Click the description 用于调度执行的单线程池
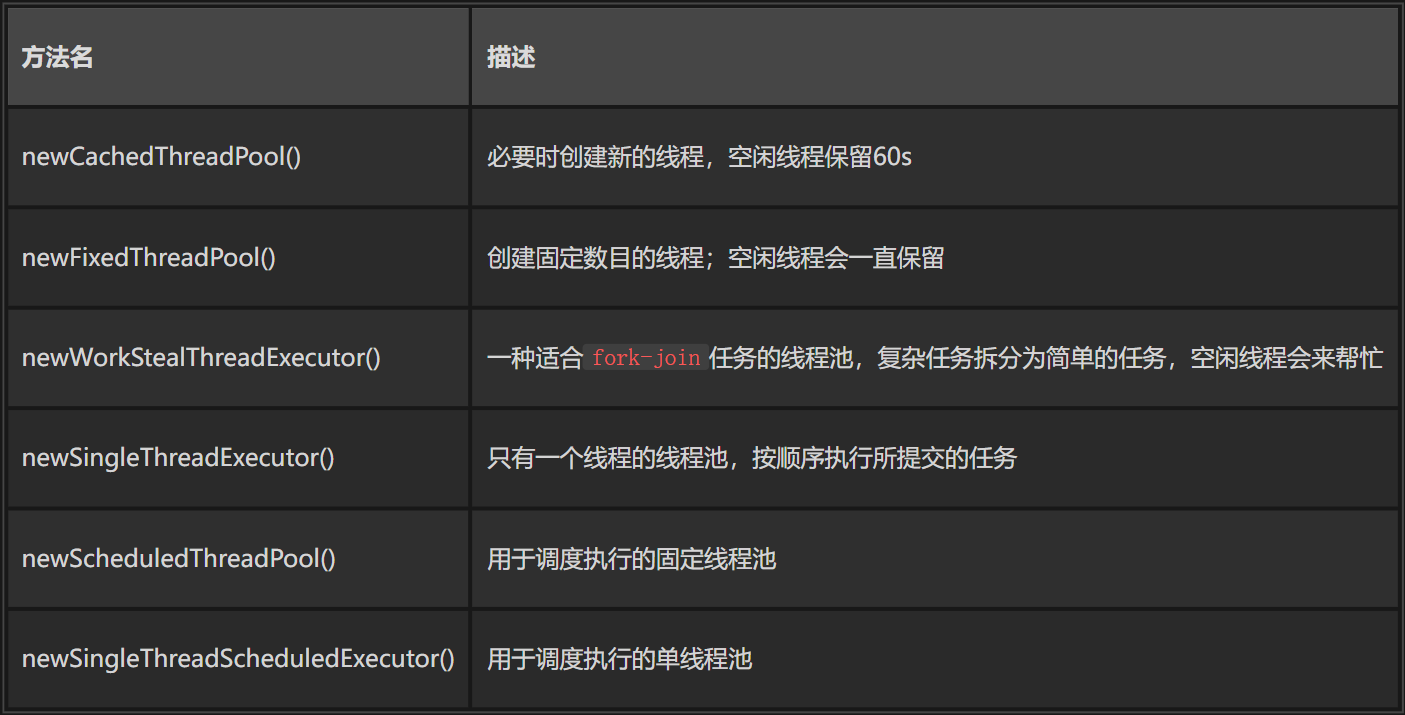Image resolution: width=1405 pixels, height=715 pixels. (x=619, y=659)
